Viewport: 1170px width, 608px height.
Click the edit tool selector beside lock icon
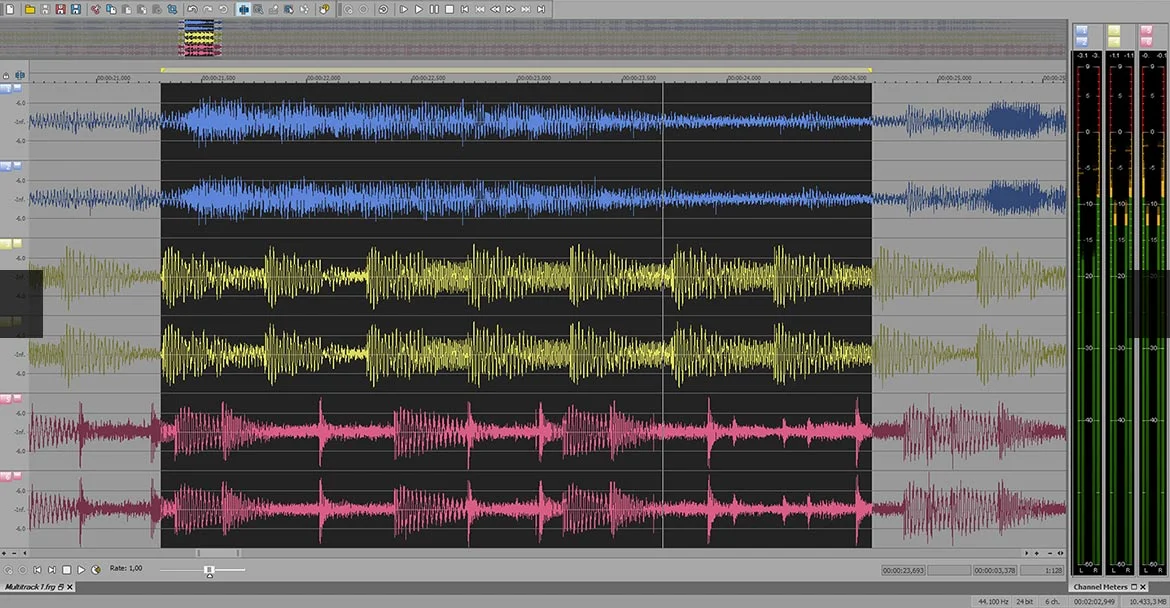[x=20, y=75]
